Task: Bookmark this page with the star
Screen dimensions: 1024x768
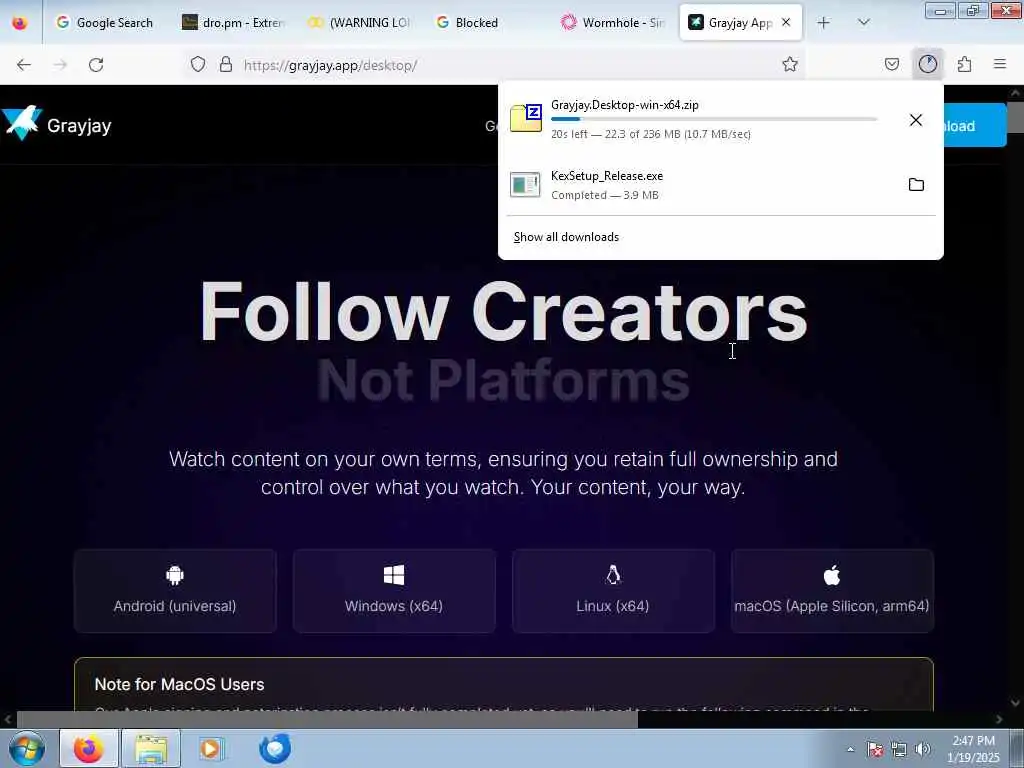Action: (x=790, y=64)
